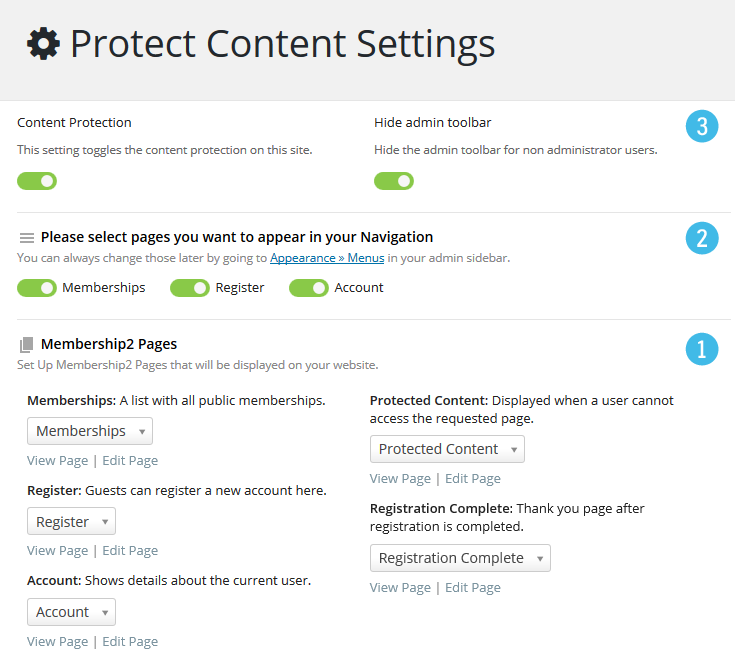Open the Memberships page dropdown
Viewport: 735px width, 671px height.
[x=90, y=431]
